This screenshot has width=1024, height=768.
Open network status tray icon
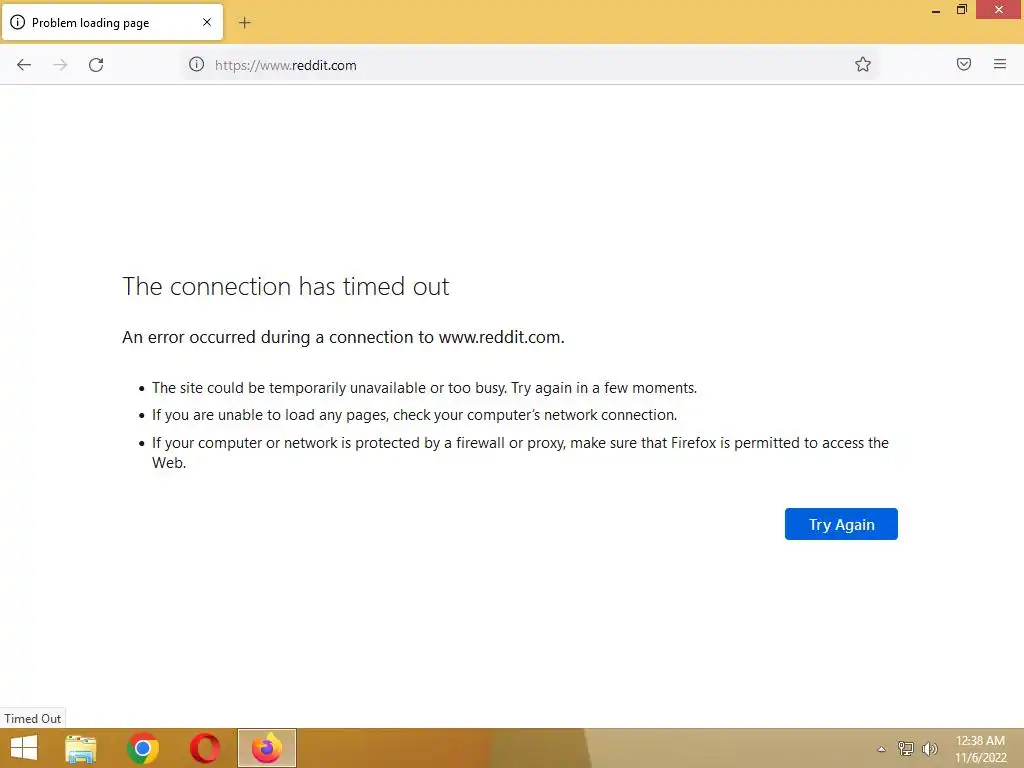click(906, 748)
